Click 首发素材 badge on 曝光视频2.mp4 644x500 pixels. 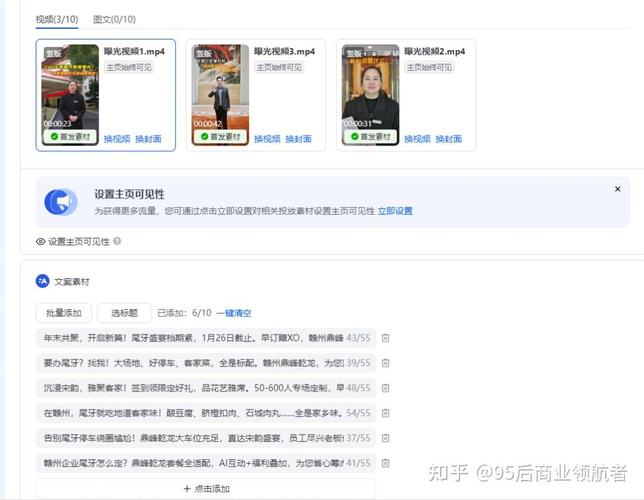pyautogui.click(x=370, y=136)
